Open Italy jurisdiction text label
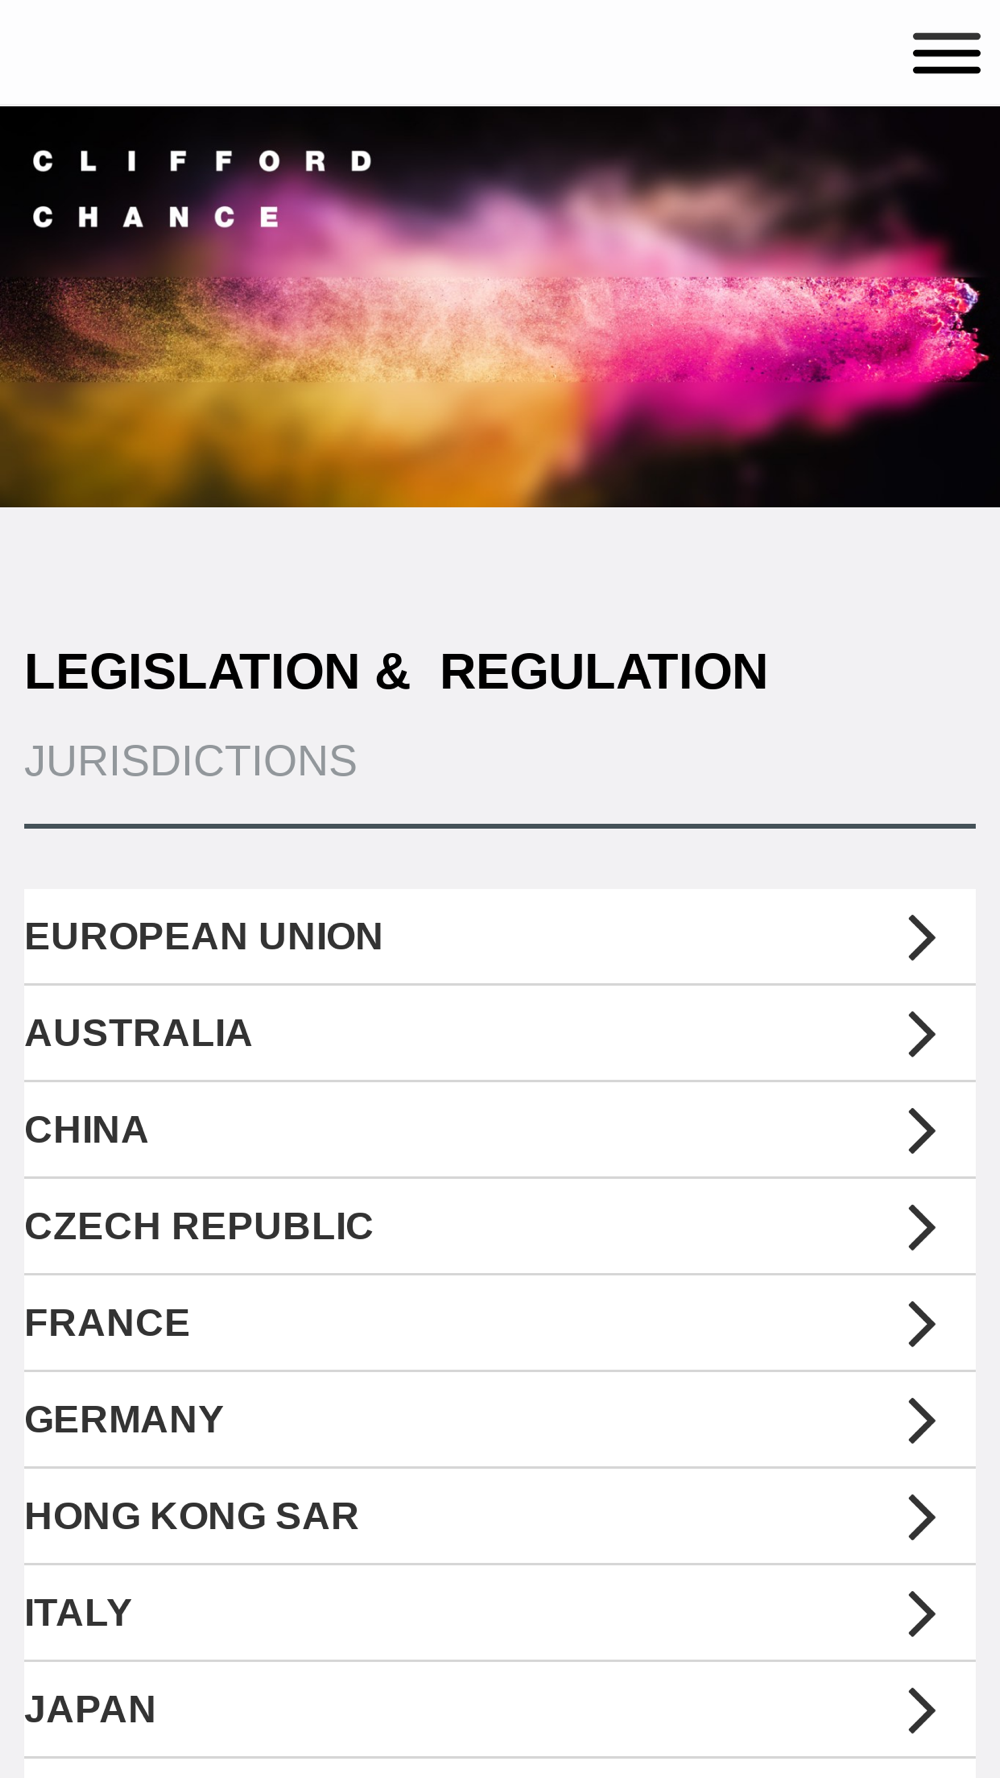The width and height of the screenshot is (1000, 1778). coord(78,1613)
